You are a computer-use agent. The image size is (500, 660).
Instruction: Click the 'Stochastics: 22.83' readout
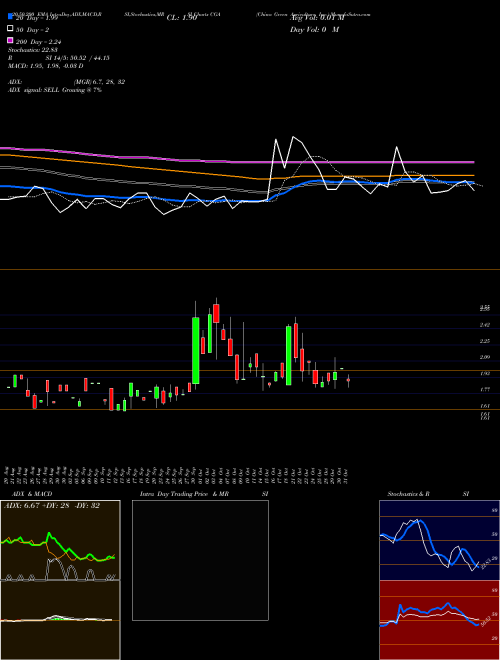32,50
